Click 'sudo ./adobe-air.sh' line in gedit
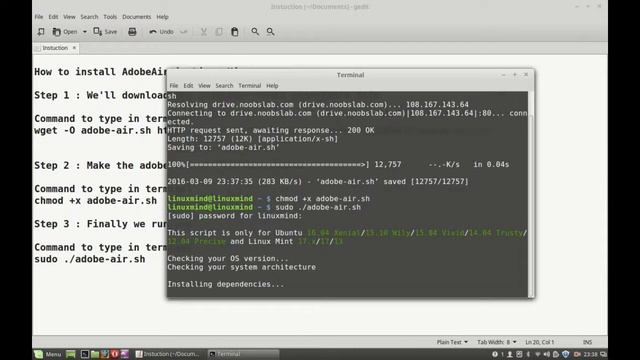 tap(90, 259)
